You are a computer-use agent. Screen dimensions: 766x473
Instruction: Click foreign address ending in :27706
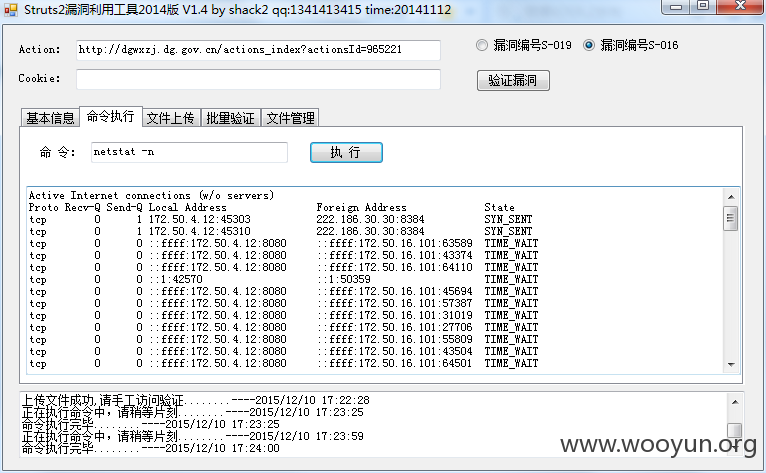(395, 327)
